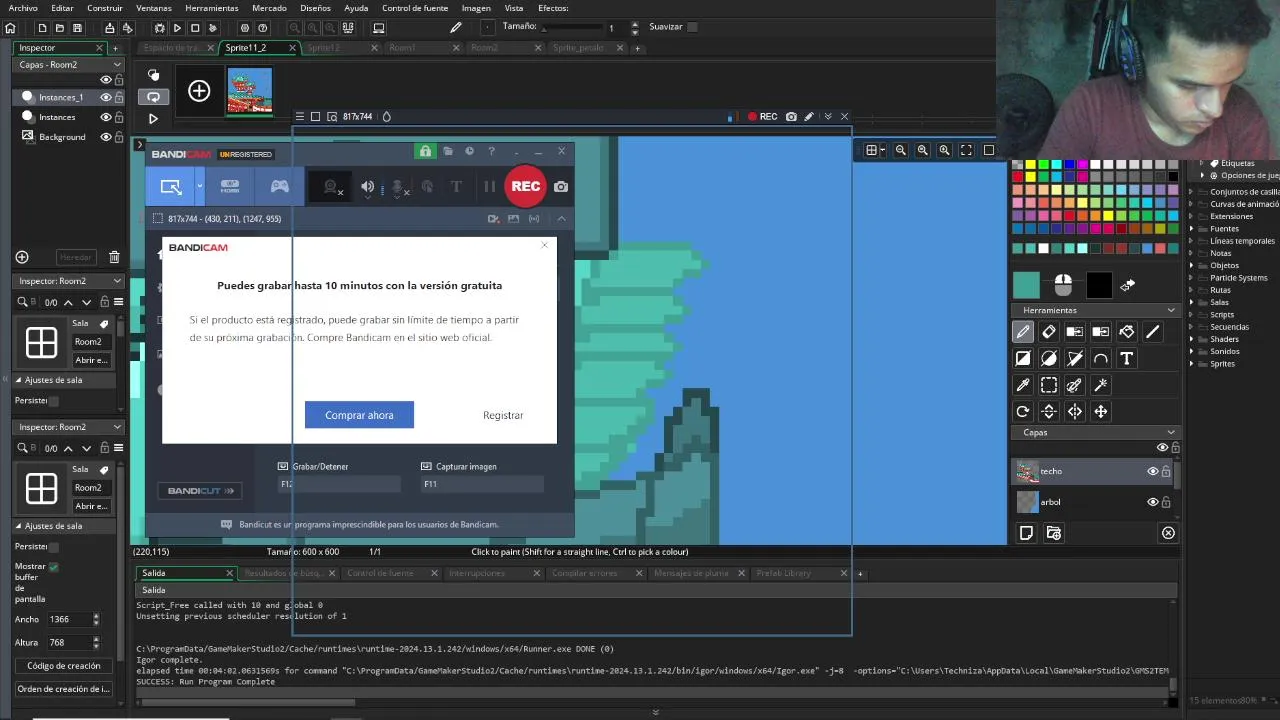1280x720 pixels.
Task: Stop the game with the Stop icon
Action: point(195,28)
